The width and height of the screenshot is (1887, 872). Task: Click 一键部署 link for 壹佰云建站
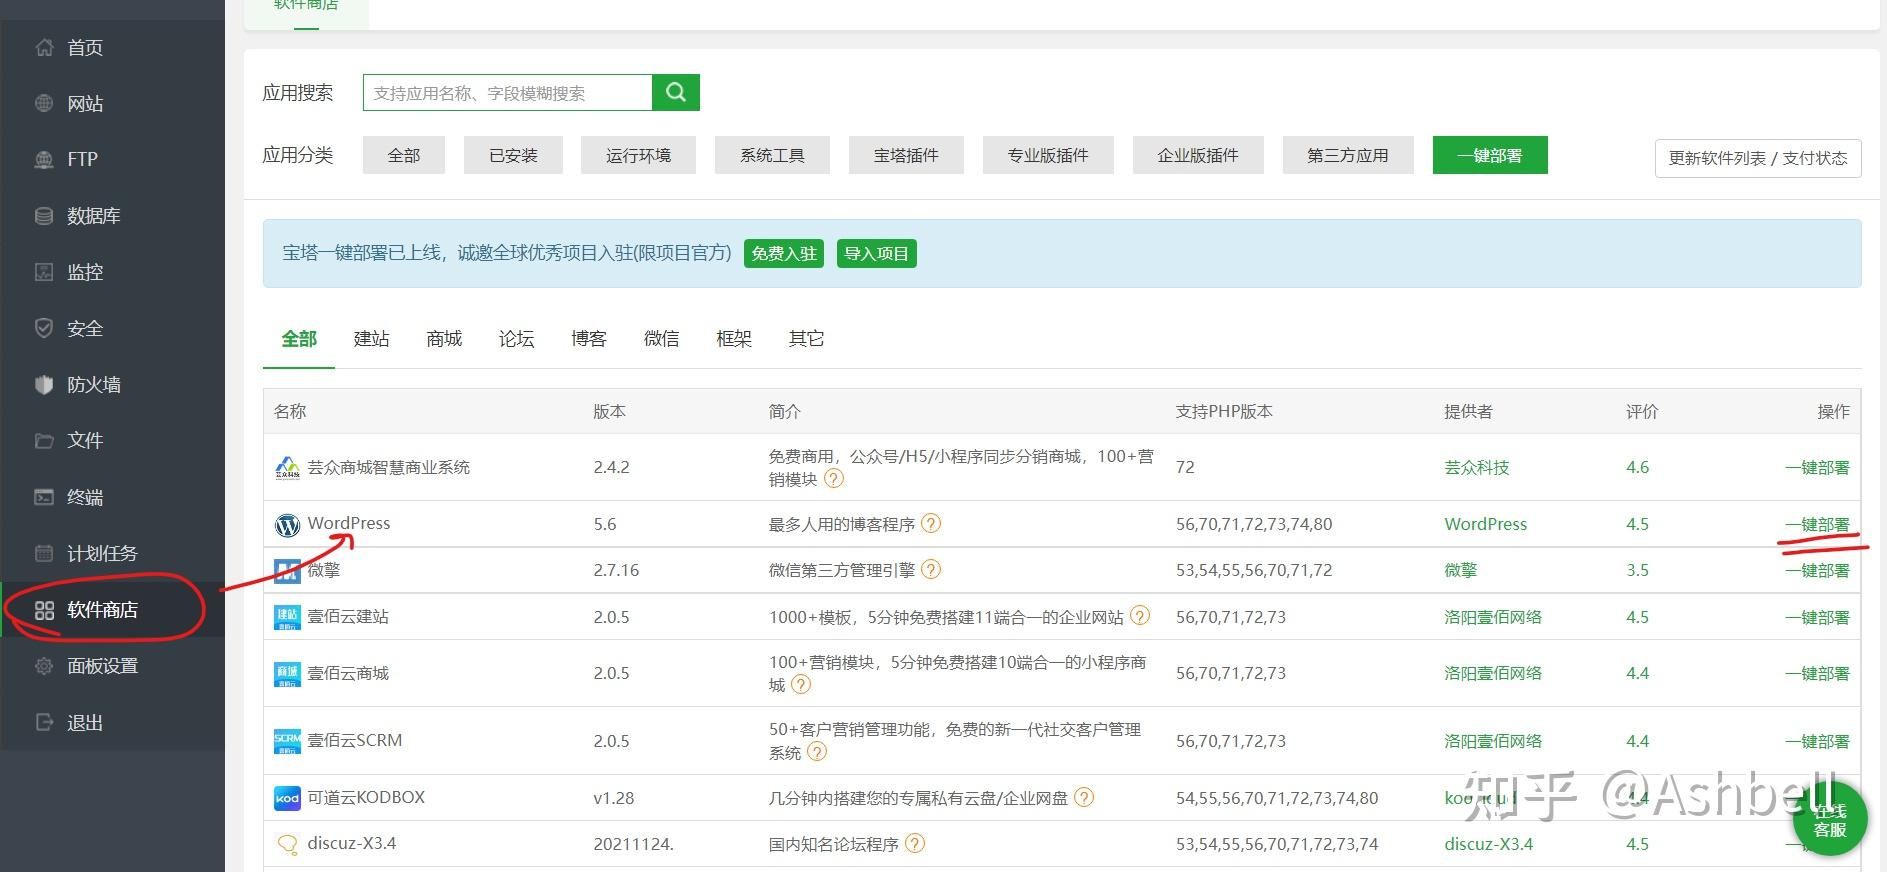[x=1817, y=617]
